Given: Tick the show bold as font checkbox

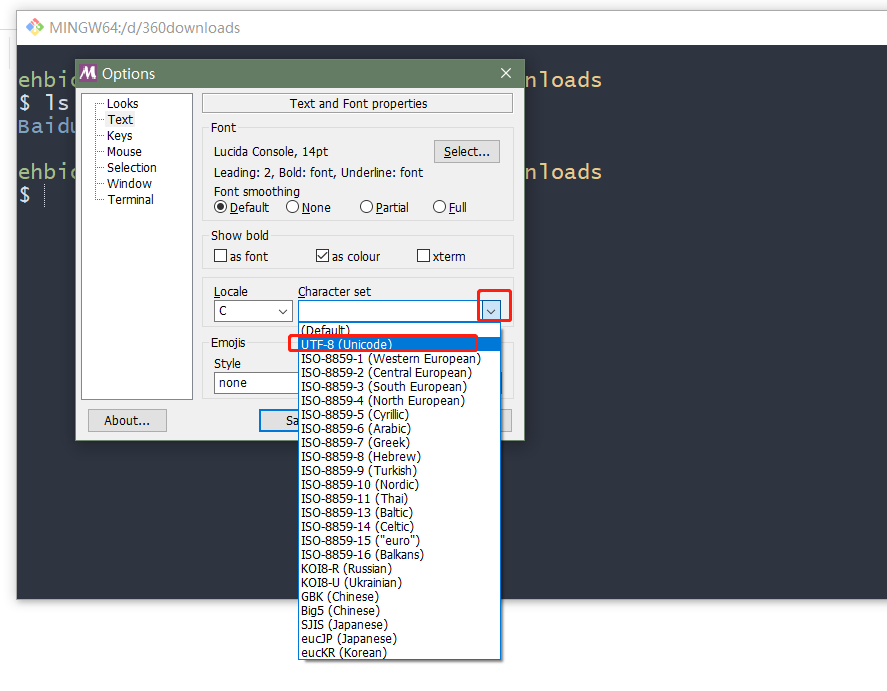Looking at the screenshot, I should (221, 256).
